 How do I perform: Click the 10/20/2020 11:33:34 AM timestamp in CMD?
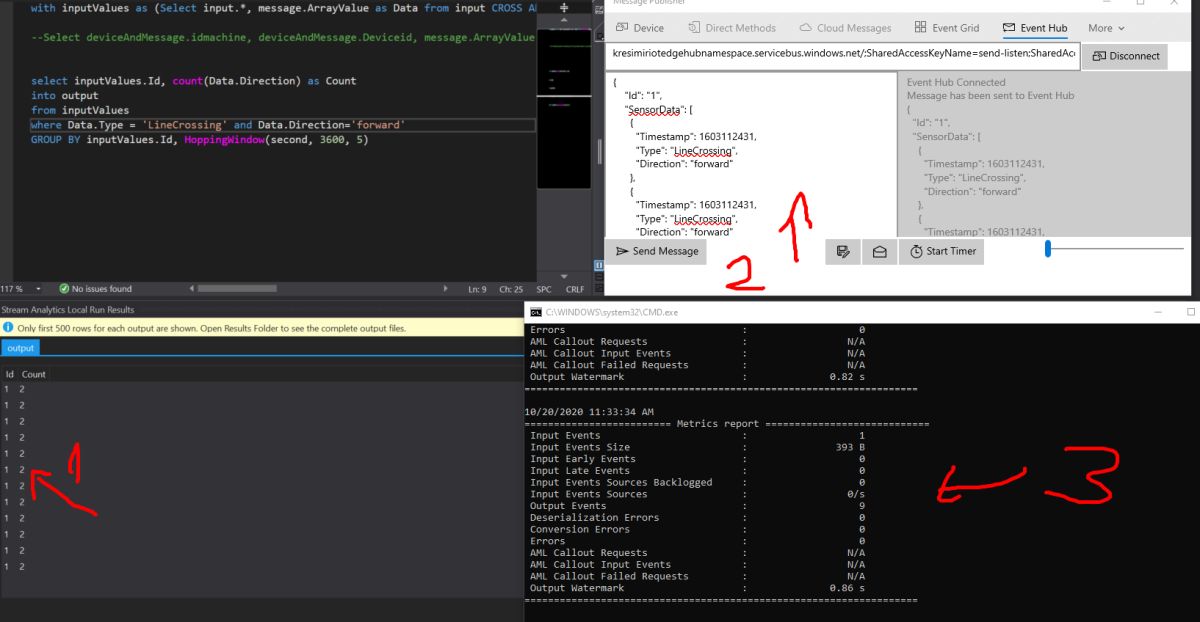point(589,411)
